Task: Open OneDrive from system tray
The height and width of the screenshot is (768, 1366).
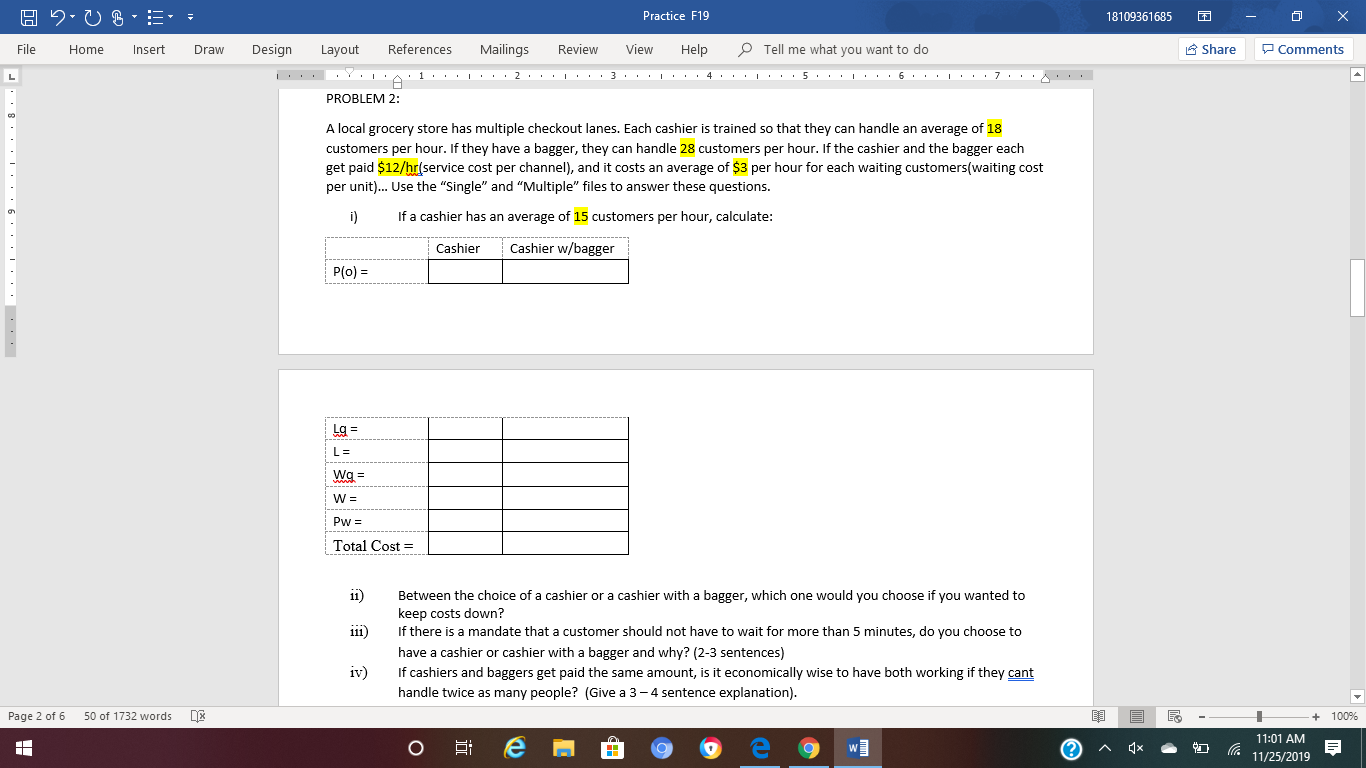Action: click(x=1169, y=748)
